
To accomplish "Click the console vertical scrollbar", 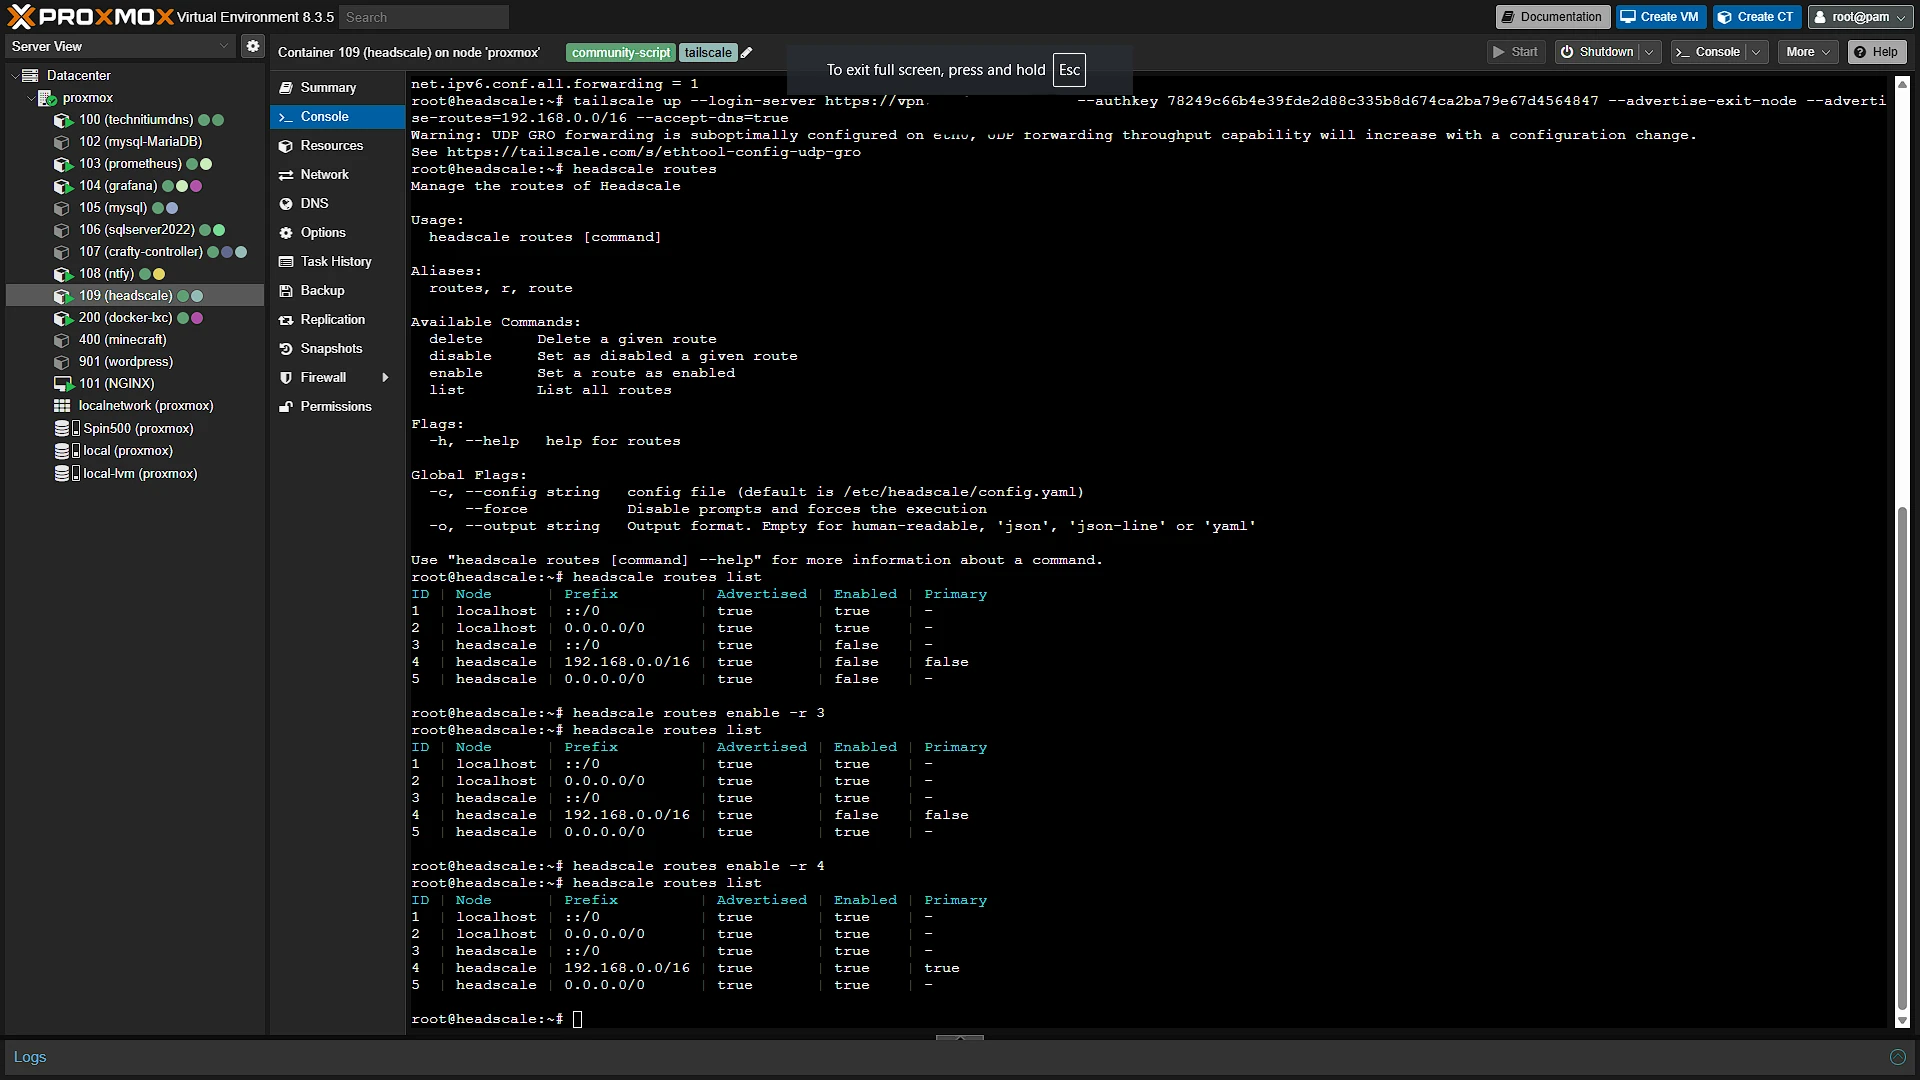I will click(x=1902, y=760).
